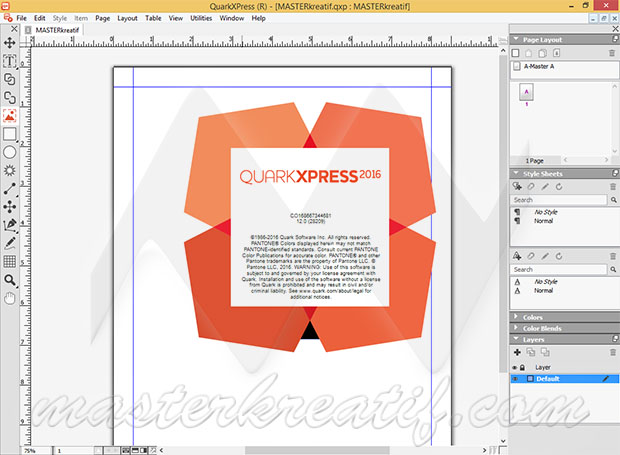Viewport: 620px width, 455px height.
Task: Expand the Color Blends panel
Action: pos(516,328)
